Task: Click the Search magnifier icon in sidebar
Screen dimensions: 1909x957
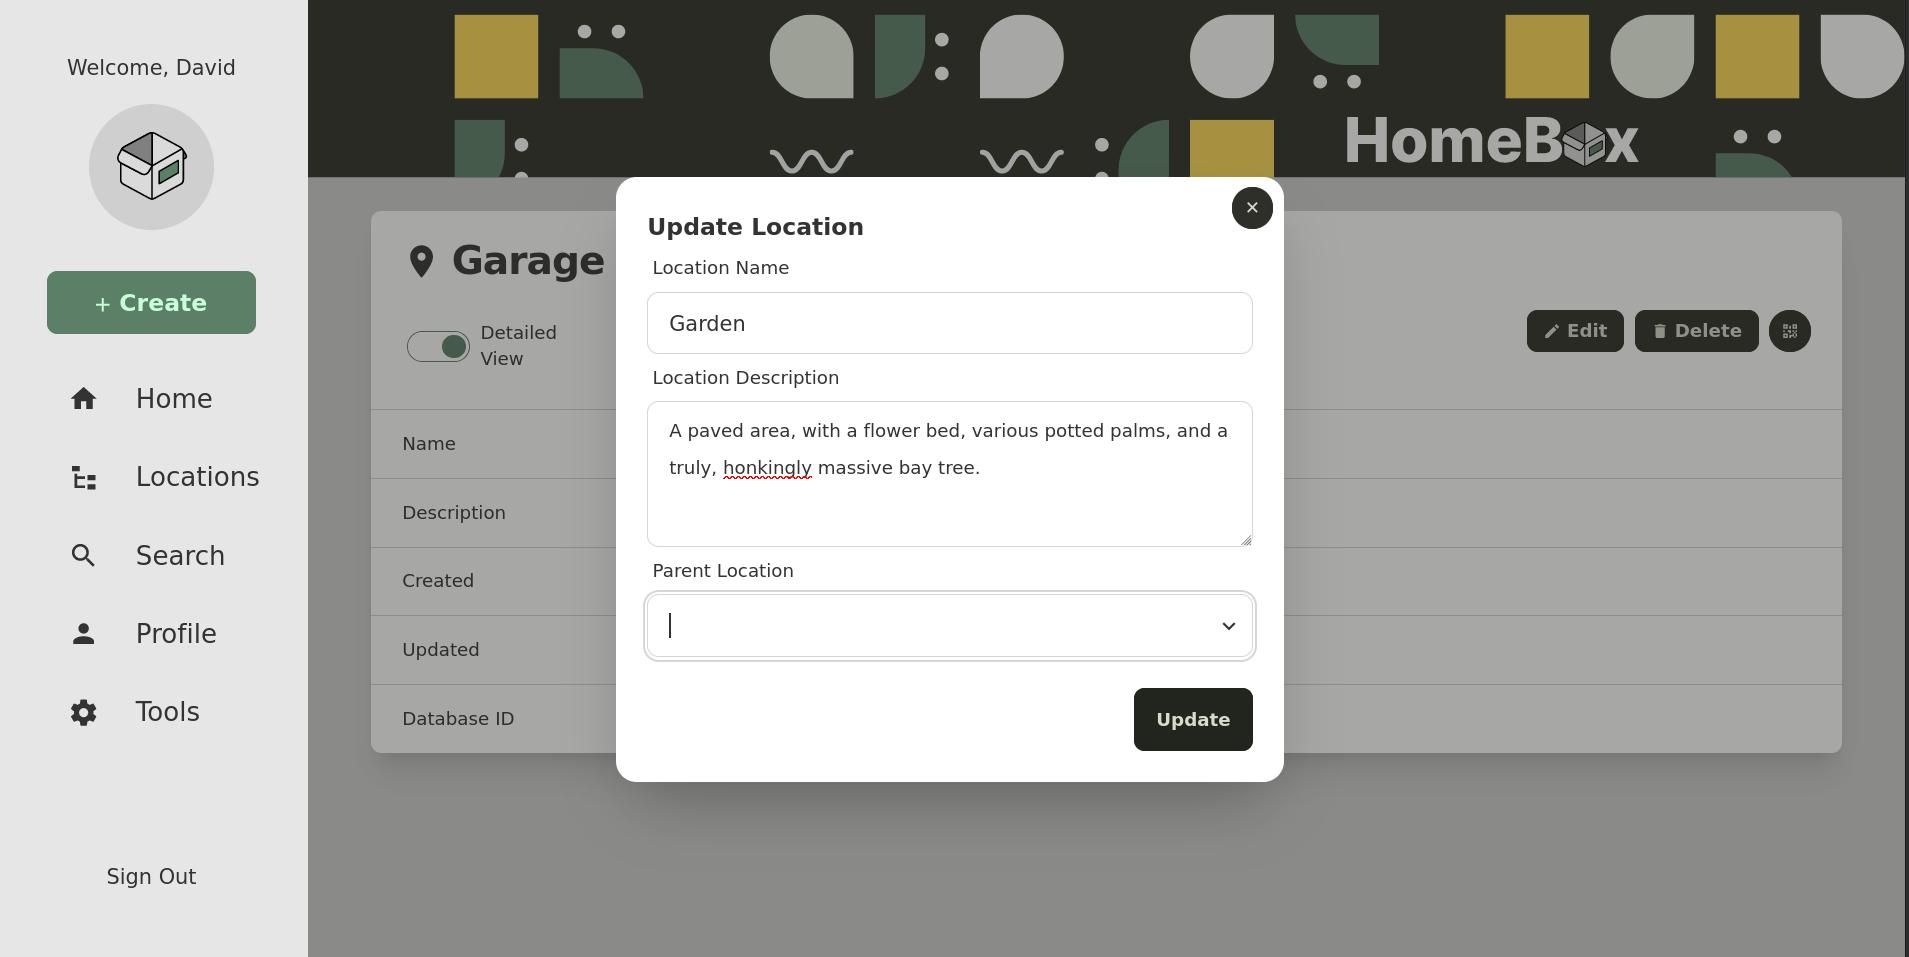Action: click(x=84, y=556)
